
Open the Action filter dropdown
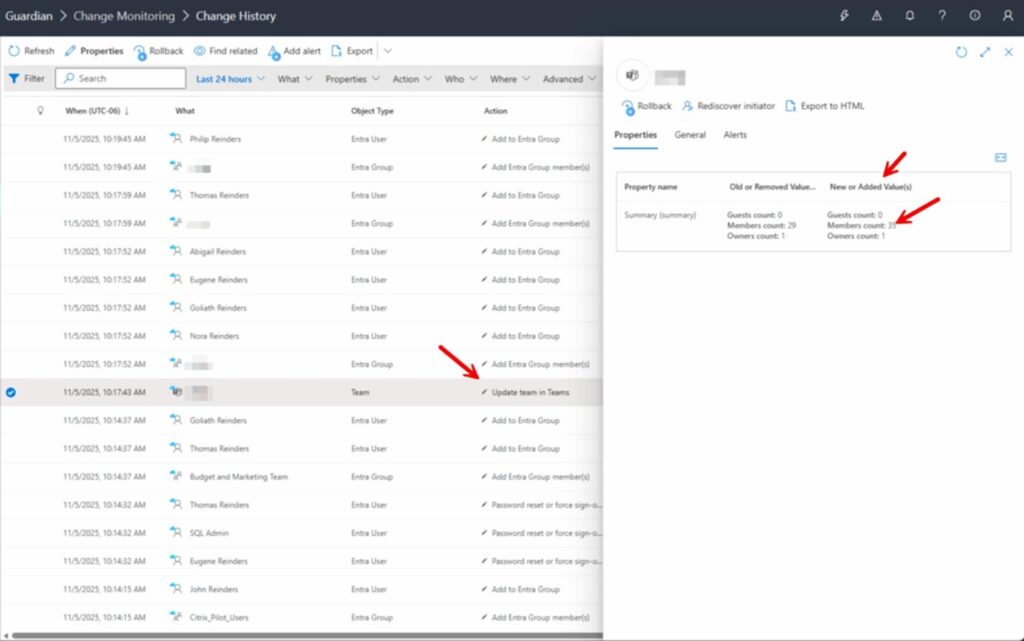(411, 79)
